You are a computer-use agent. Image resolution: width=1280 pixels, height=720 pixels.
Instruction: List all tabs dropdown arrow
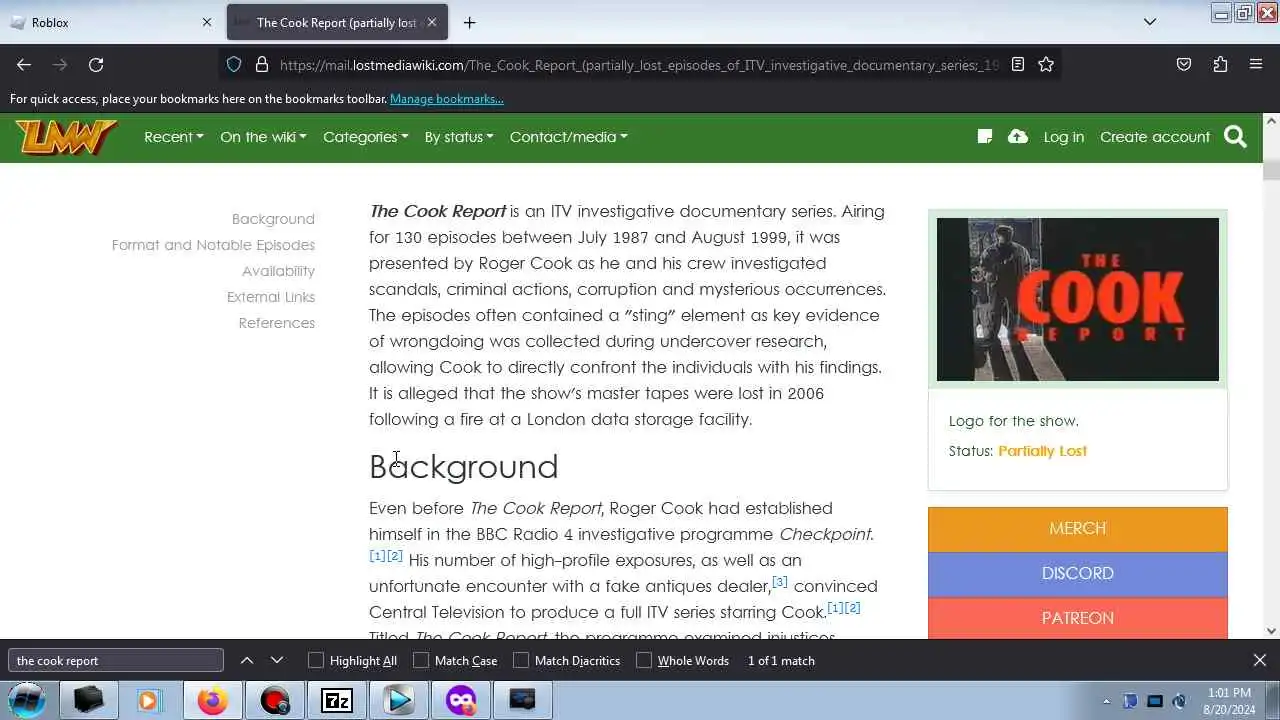click(1150, 22)
